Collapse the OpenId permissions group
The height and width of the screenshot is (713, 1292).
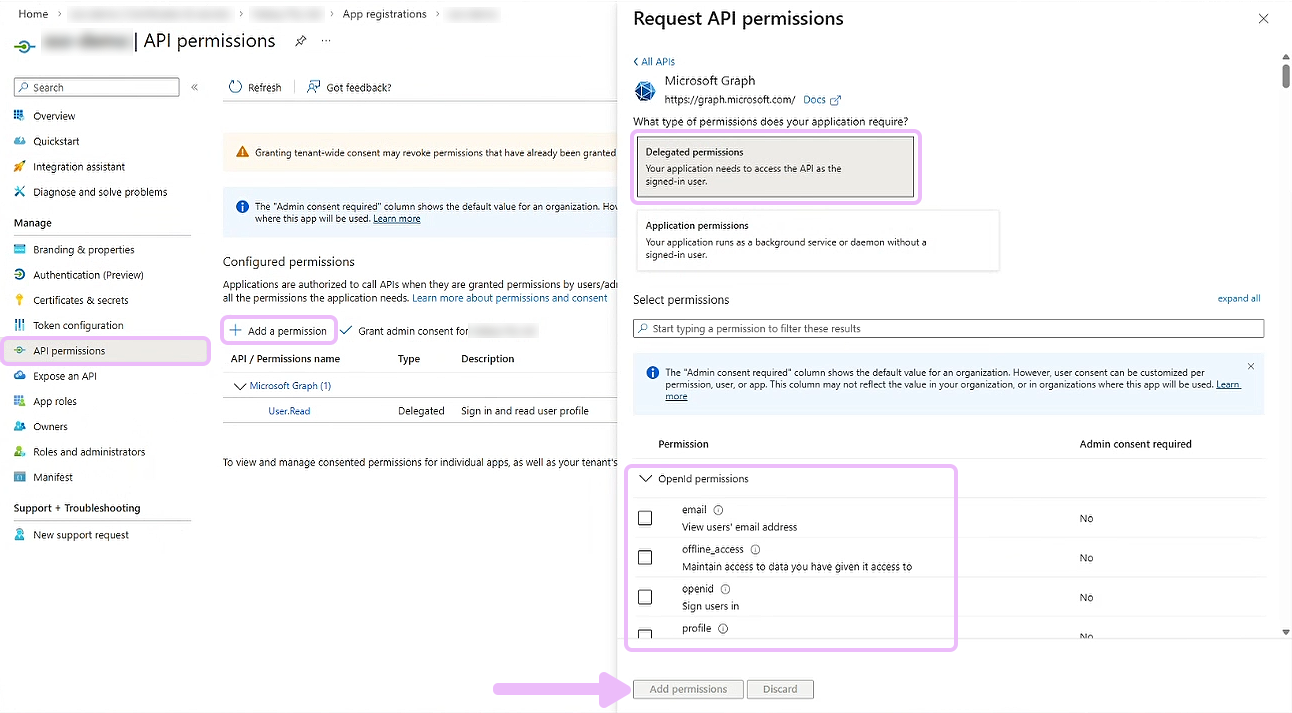[x=645, y=479]
